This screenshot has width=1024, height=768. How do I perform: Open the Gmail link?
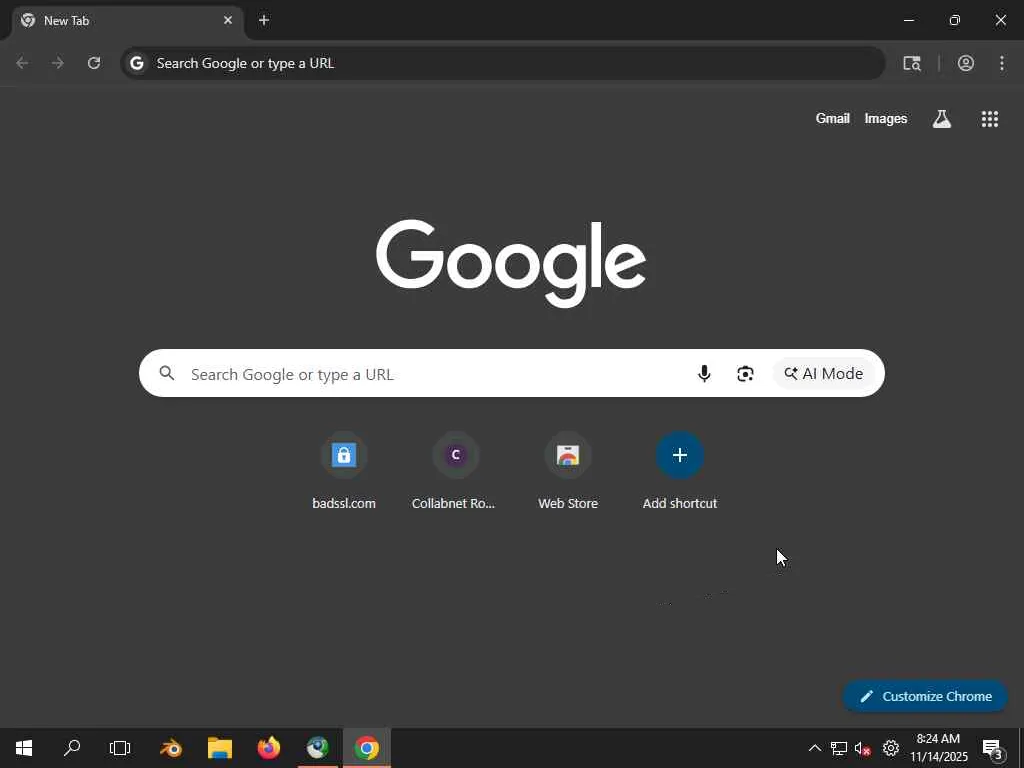tap(833, 118)
